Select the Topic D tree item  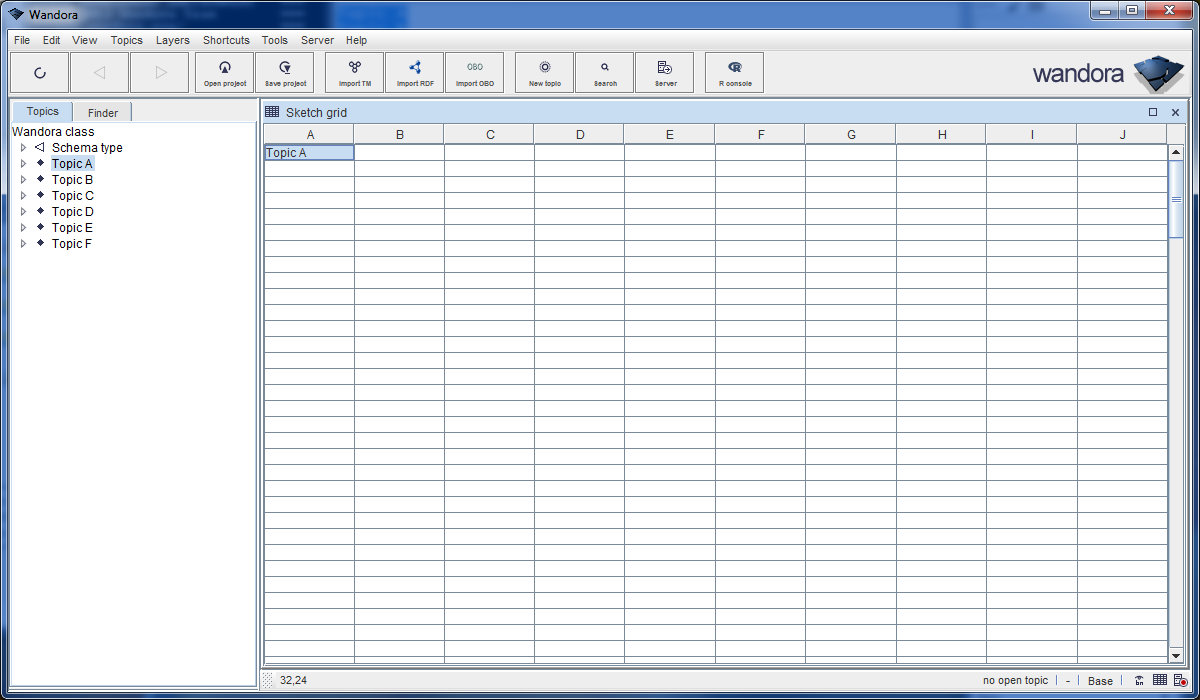pyautogui.click(x=72, y=211)
